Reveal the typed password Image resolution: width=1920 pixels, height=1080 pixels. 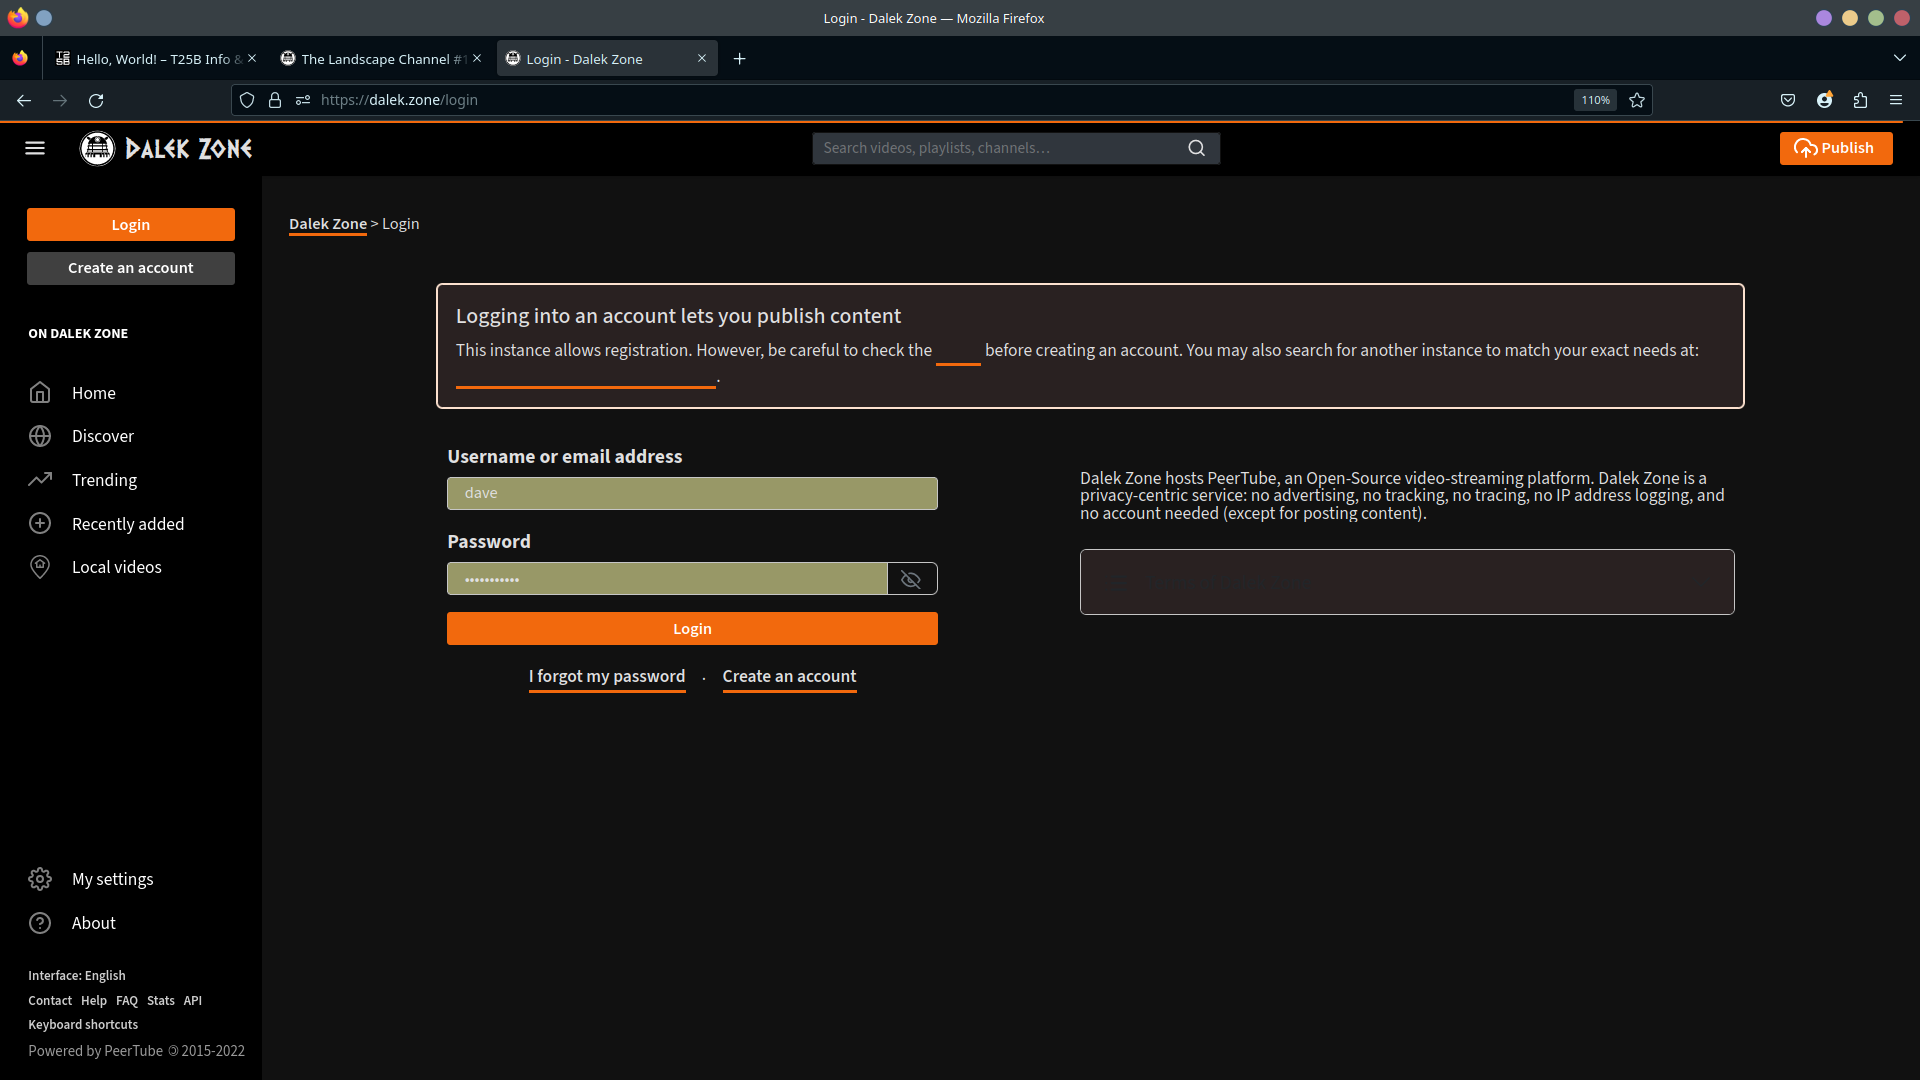(911, 579)
